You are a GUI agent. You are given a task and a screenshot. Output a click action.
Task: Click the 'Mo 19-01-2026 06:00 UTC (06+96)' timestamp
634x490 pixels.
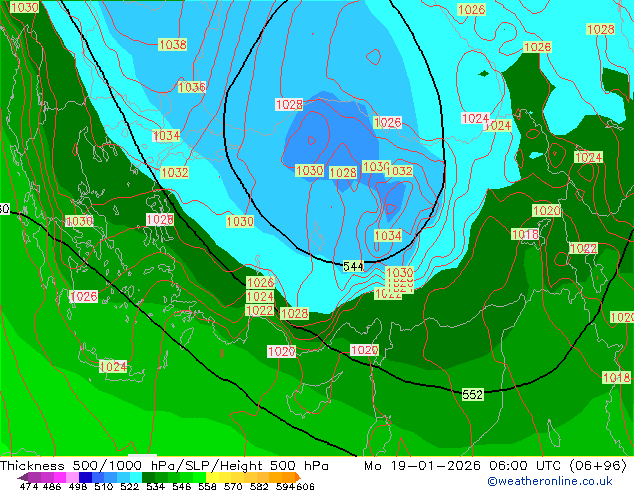tap(495, 465)
